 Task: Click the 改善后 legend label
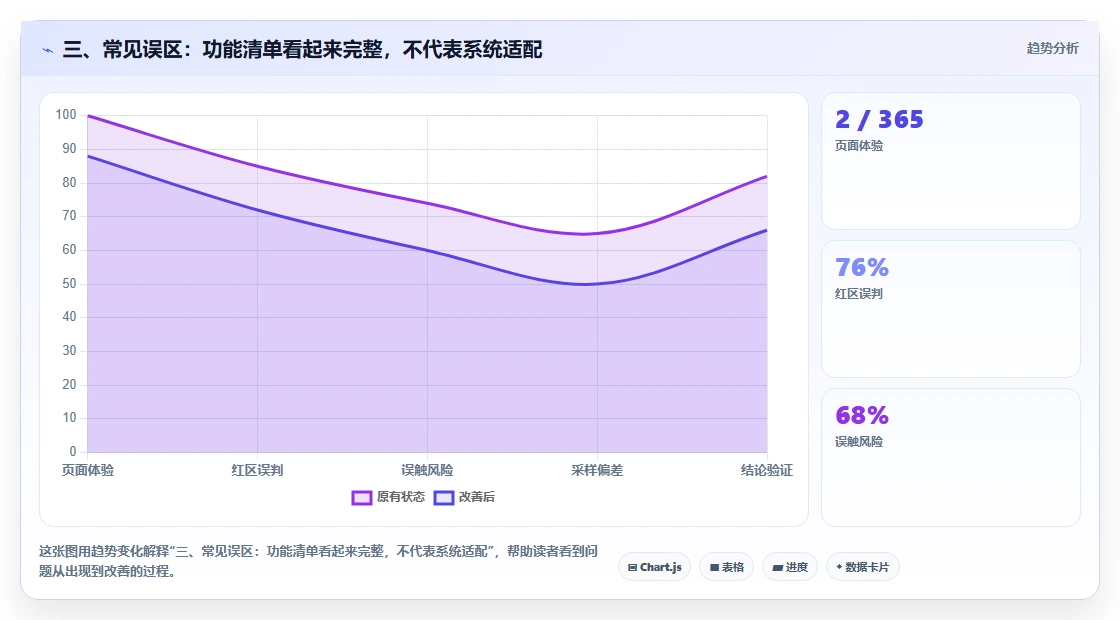[476, 497]
